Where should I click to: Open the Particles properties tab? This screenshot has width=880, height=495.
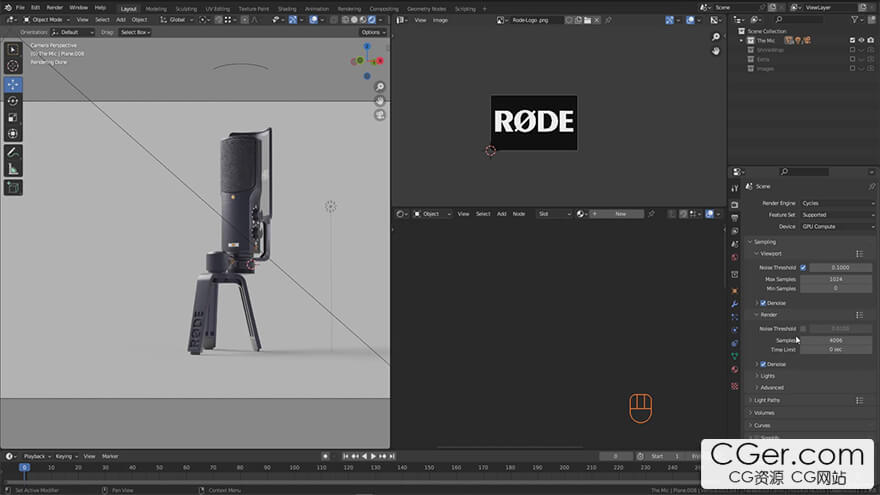(735, 317)
